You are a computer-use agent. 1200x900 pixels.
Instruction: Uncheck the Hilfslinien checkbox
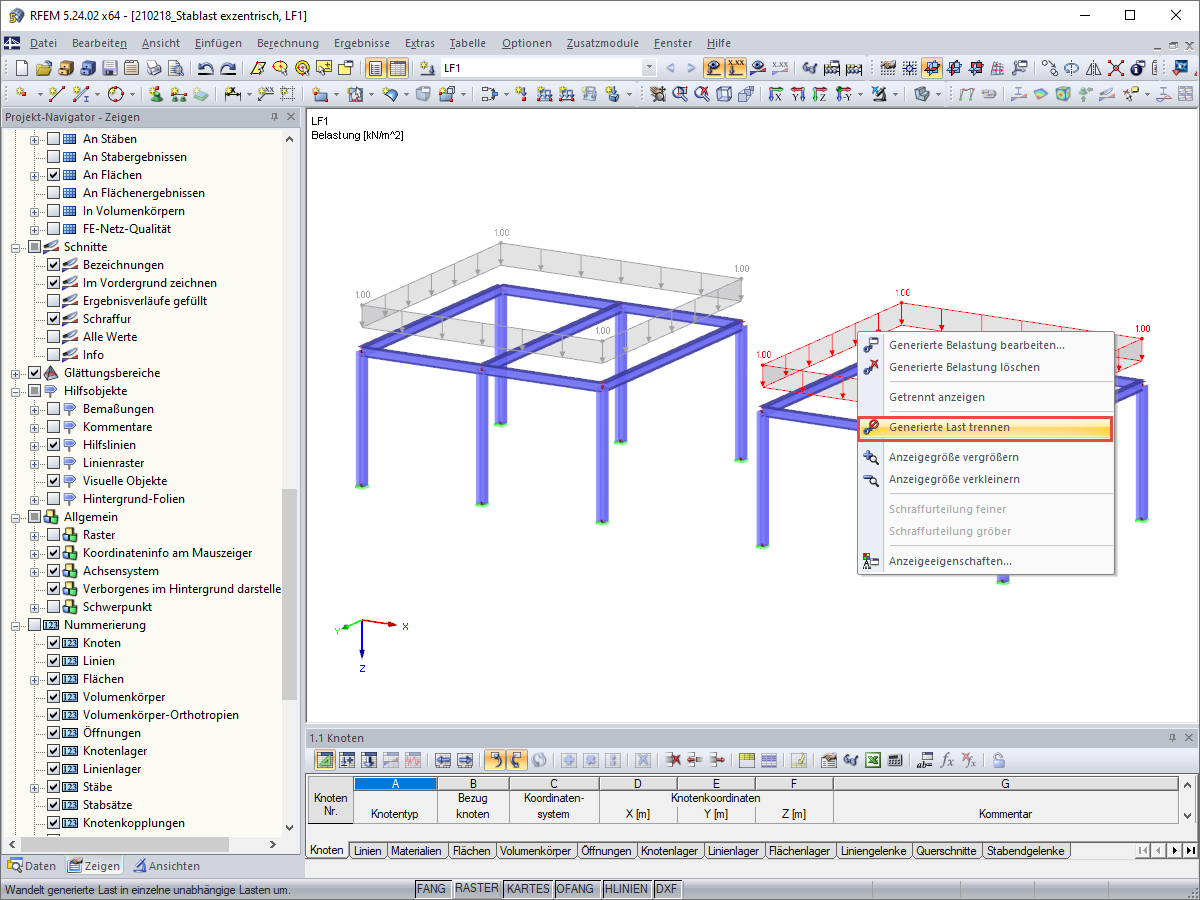coord(54,445)
